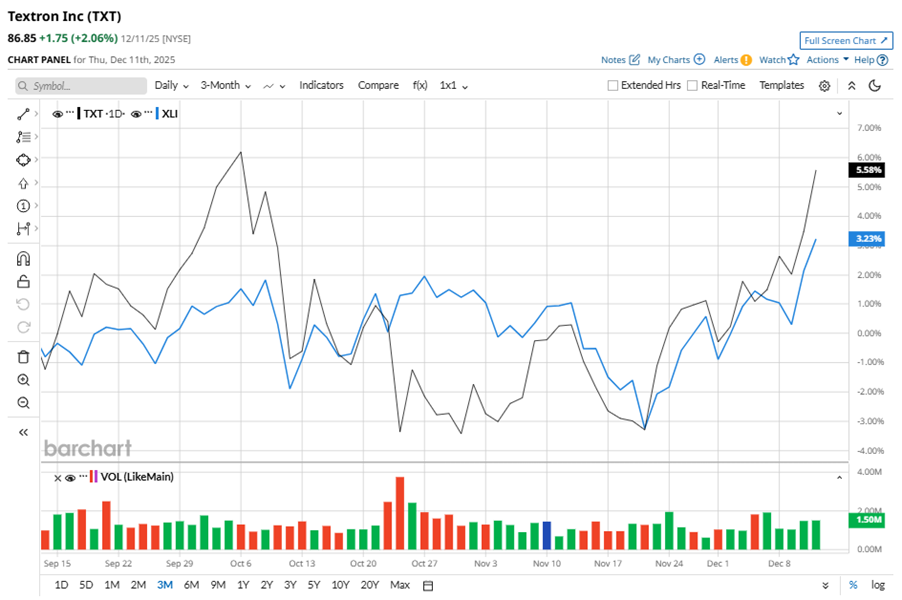Select the shapes drawing tool
Image resolution: width=902 pixels, height=600 pixels.
pyautogui.click(x=23, y=160)
